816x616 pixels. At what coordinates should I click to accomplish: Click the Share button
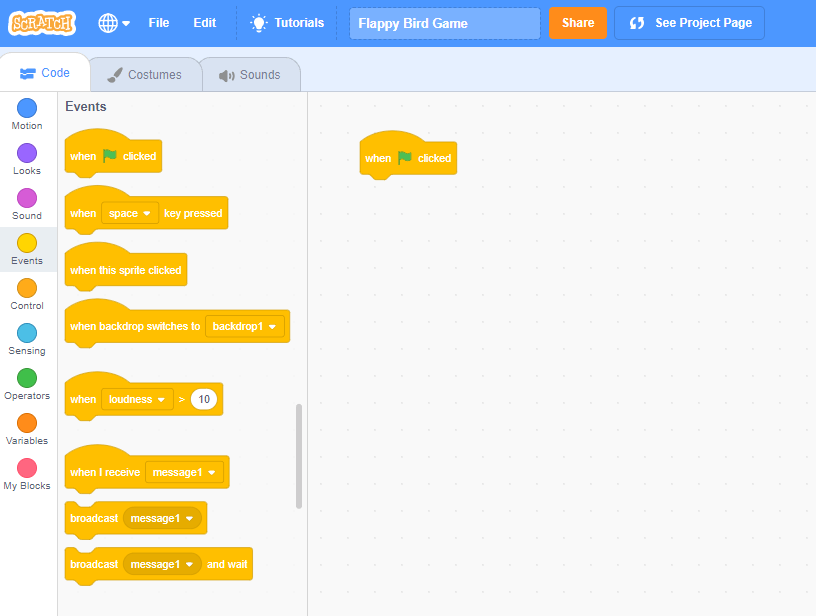tap(577, 23)
